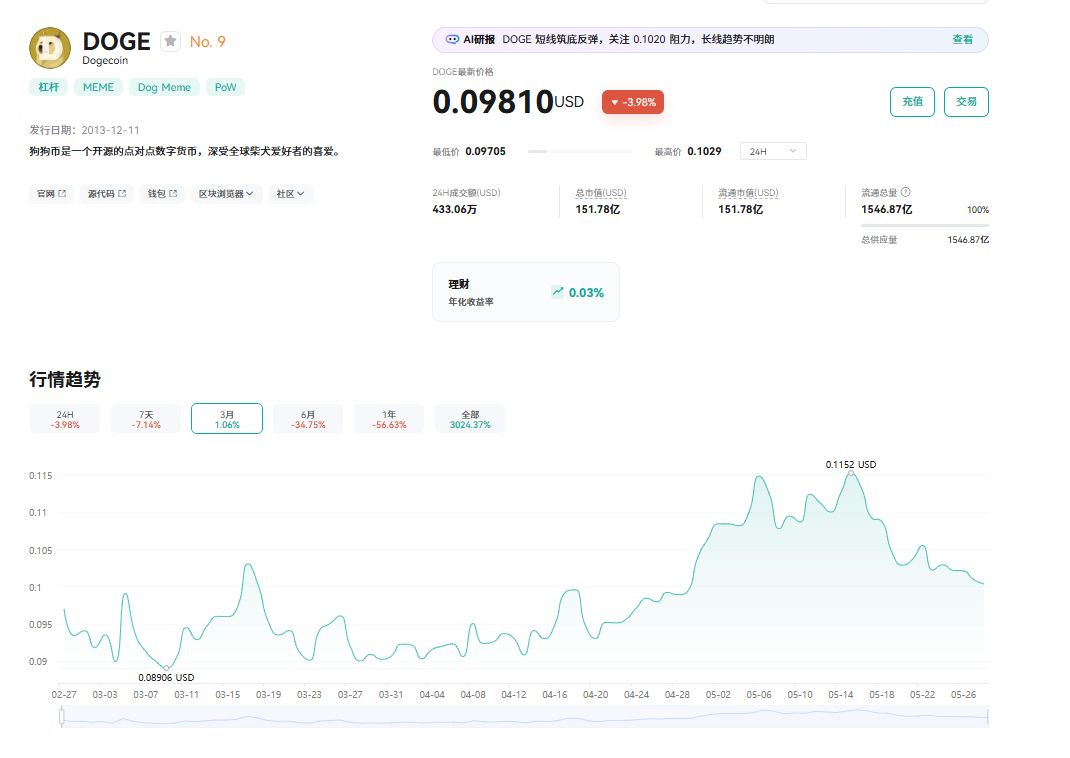Click the 433.06万 24H volume value
1070x758 pixels.
(x=454, y=209)
